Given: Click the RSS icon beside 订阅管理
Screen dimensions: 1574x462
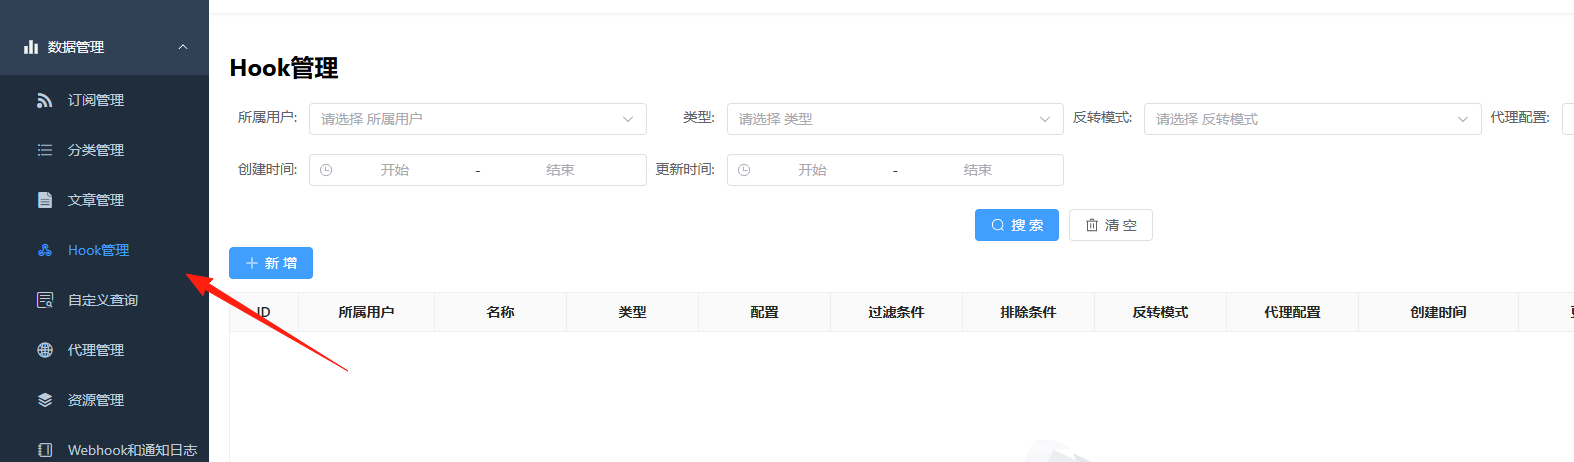Looking at the screenshot, I should tap(45, 100).
